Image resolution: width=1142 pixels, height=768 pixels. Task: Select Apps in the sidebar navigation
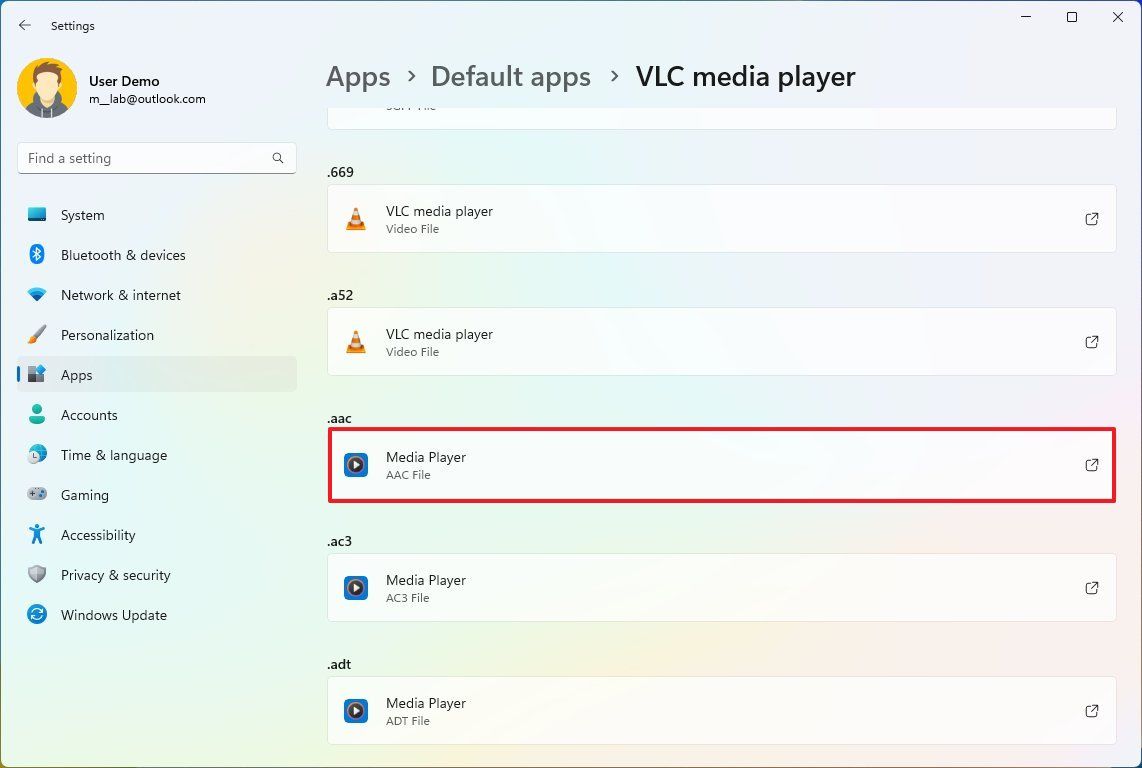point(77,375)
